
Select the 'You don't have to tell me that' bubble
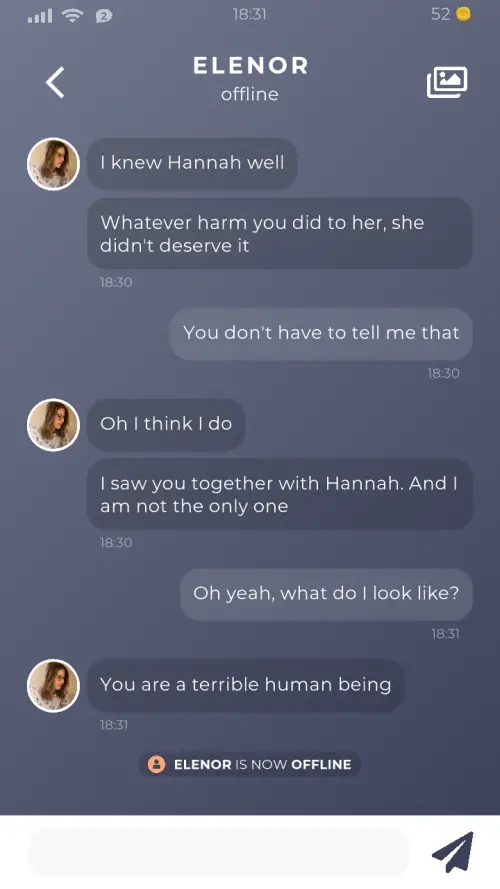(321, 333)
